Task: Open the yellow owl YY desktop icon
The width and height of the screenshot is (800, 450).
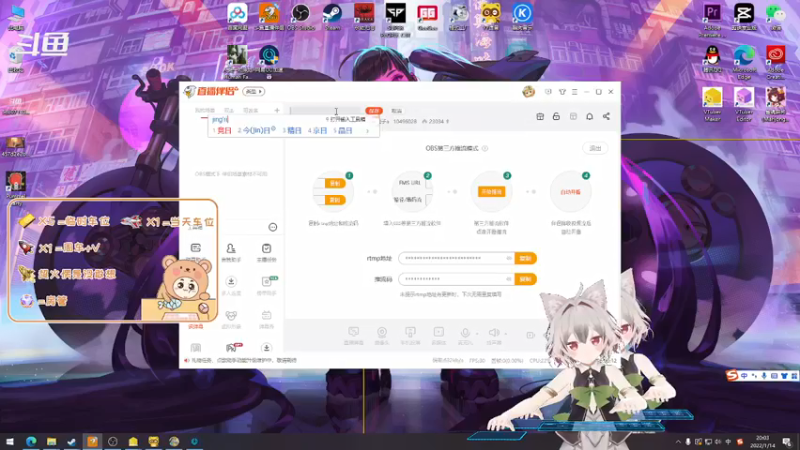Action: 490,16
